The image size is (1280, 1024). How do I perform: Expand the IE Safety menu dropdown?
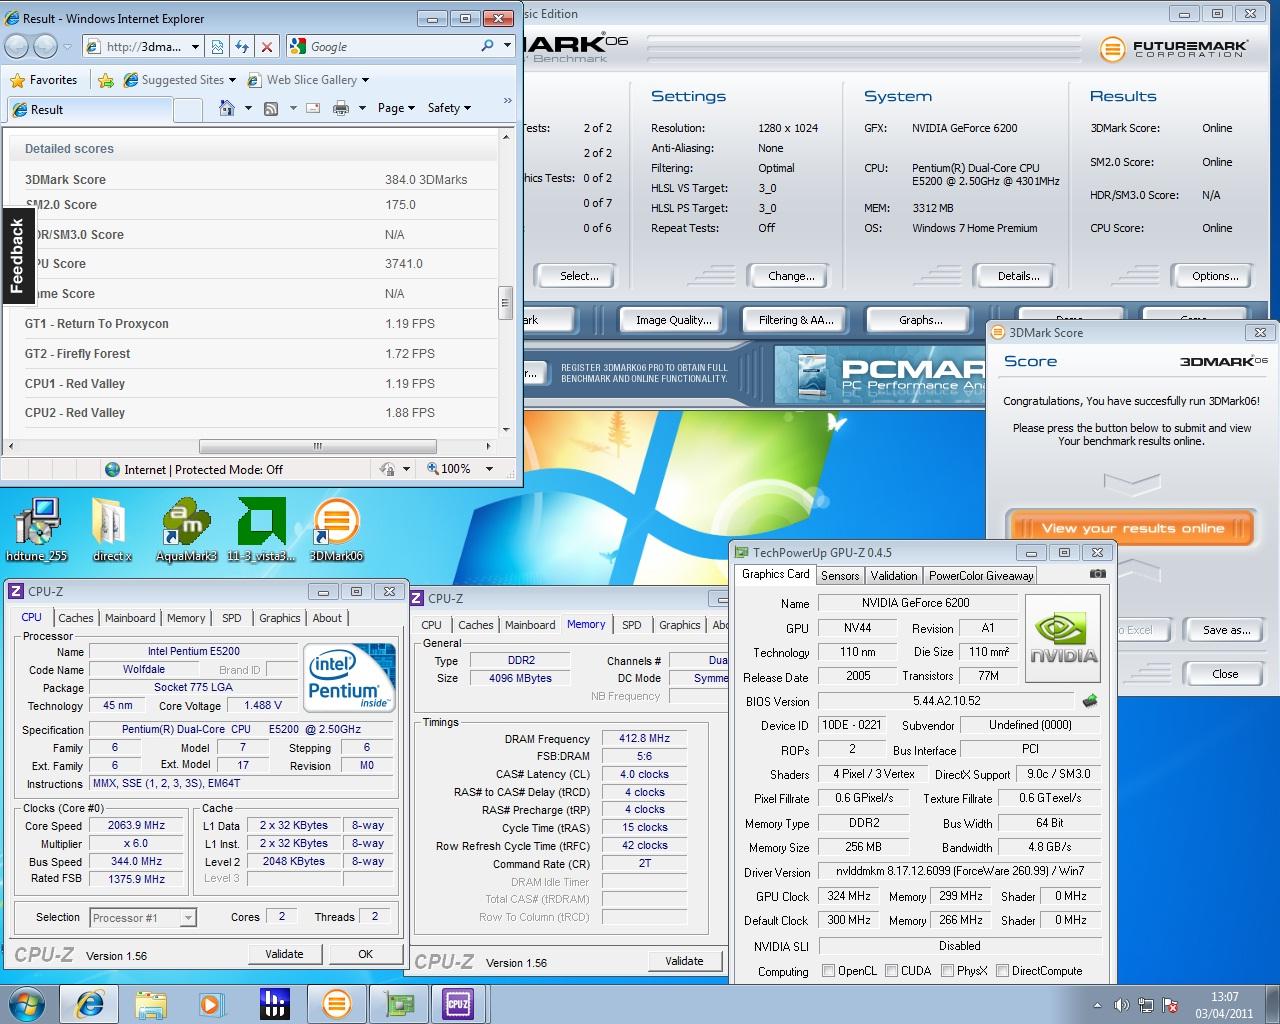pos(449,108)
